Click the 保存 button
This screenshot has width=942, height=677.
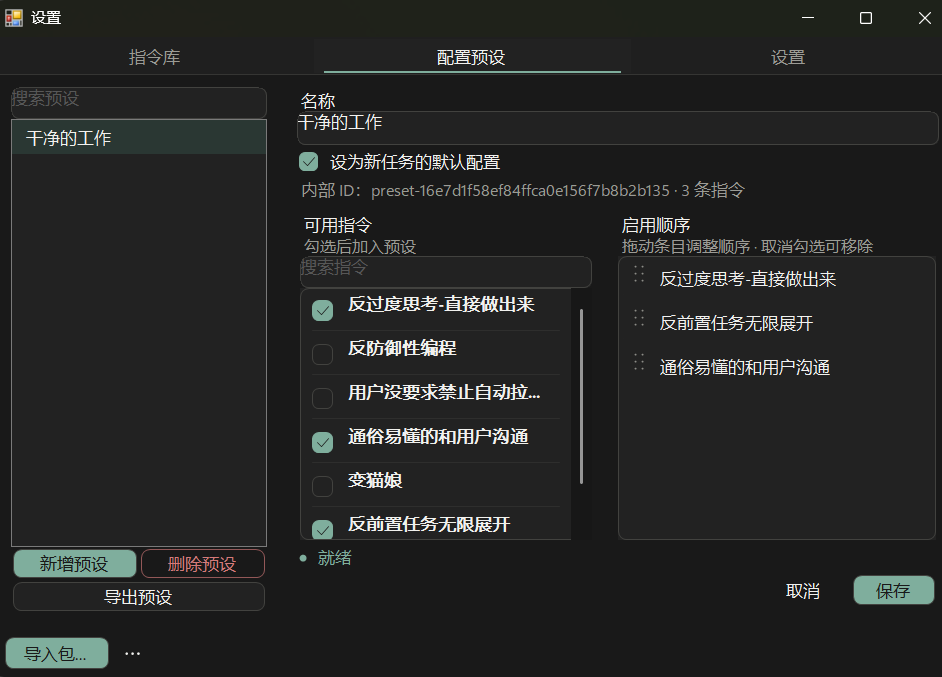[x=893, y=590]
